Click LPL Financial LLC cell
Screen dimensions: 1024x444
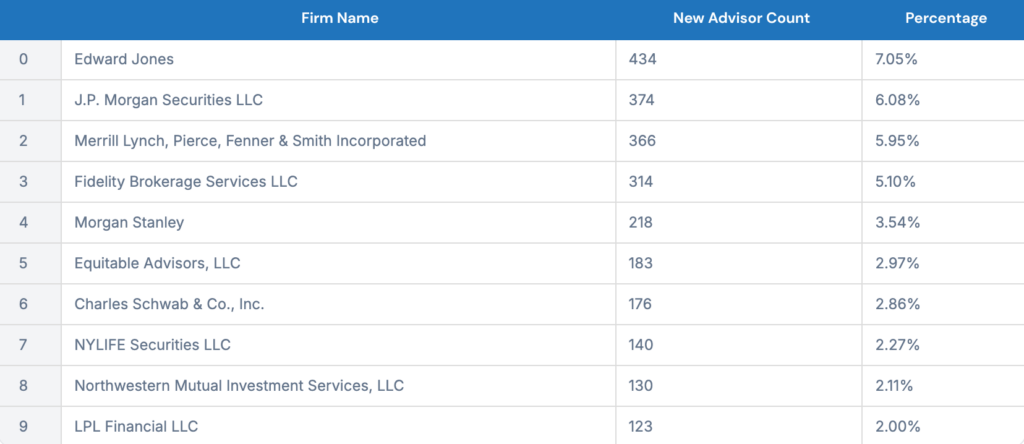click(x=338, y=426)
